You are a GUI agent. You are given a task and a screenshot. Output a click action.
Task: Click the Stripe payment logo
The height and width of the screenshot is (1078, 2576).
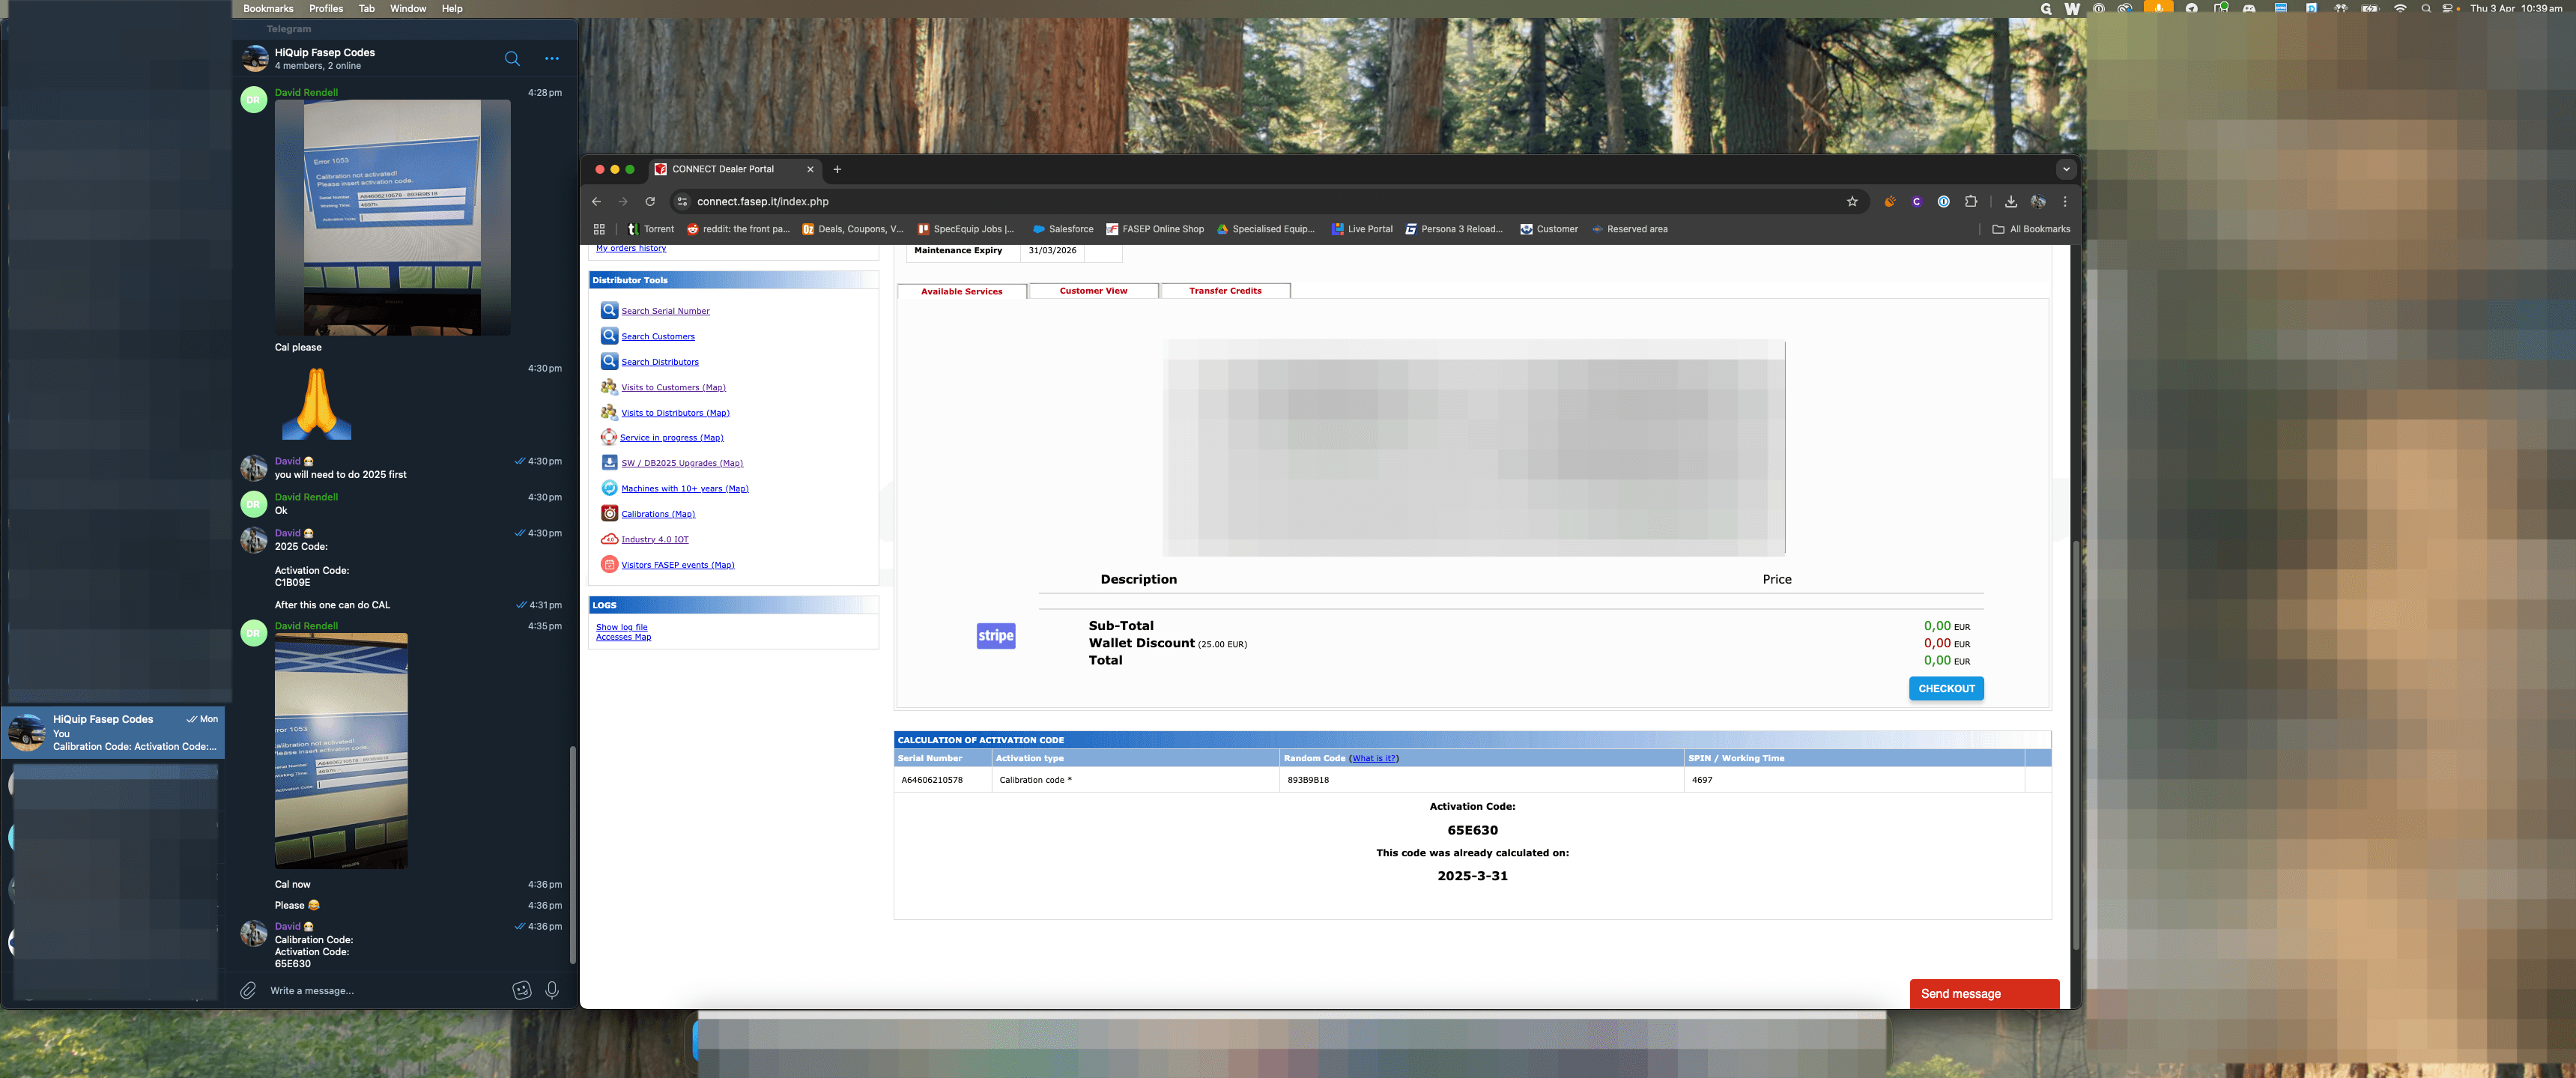pos(996,635)
